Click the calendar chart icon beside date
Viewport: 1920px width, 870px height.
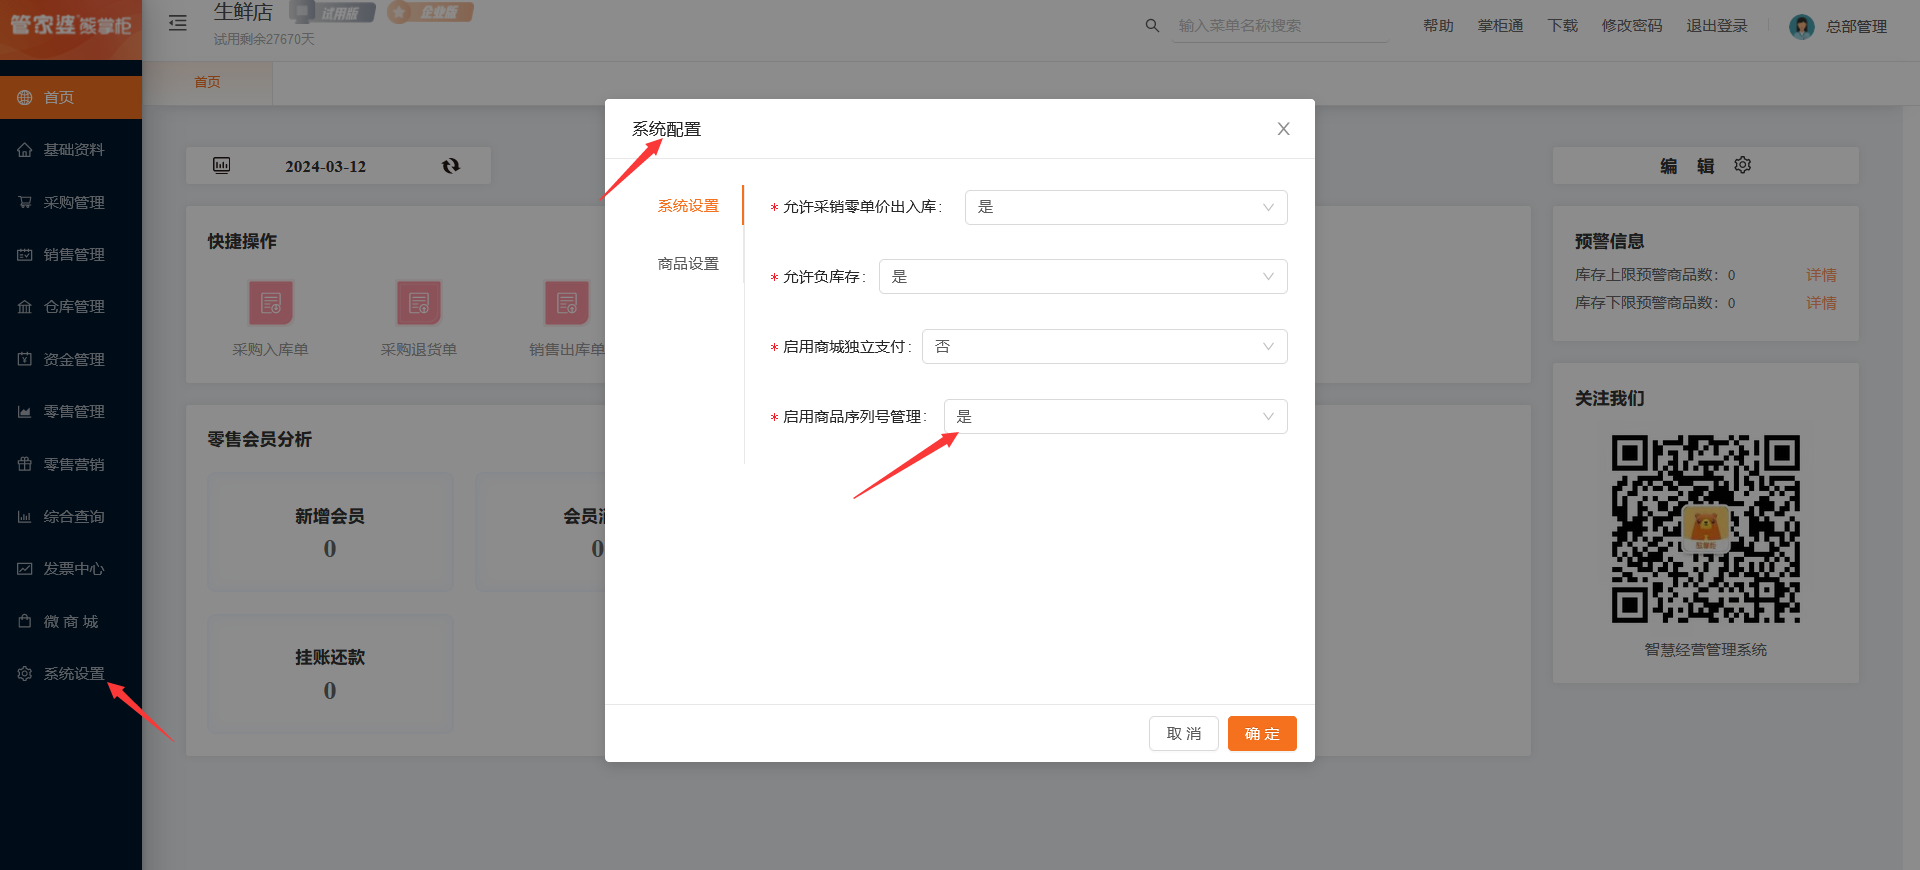pyautogui.click(x=222, y=165)
